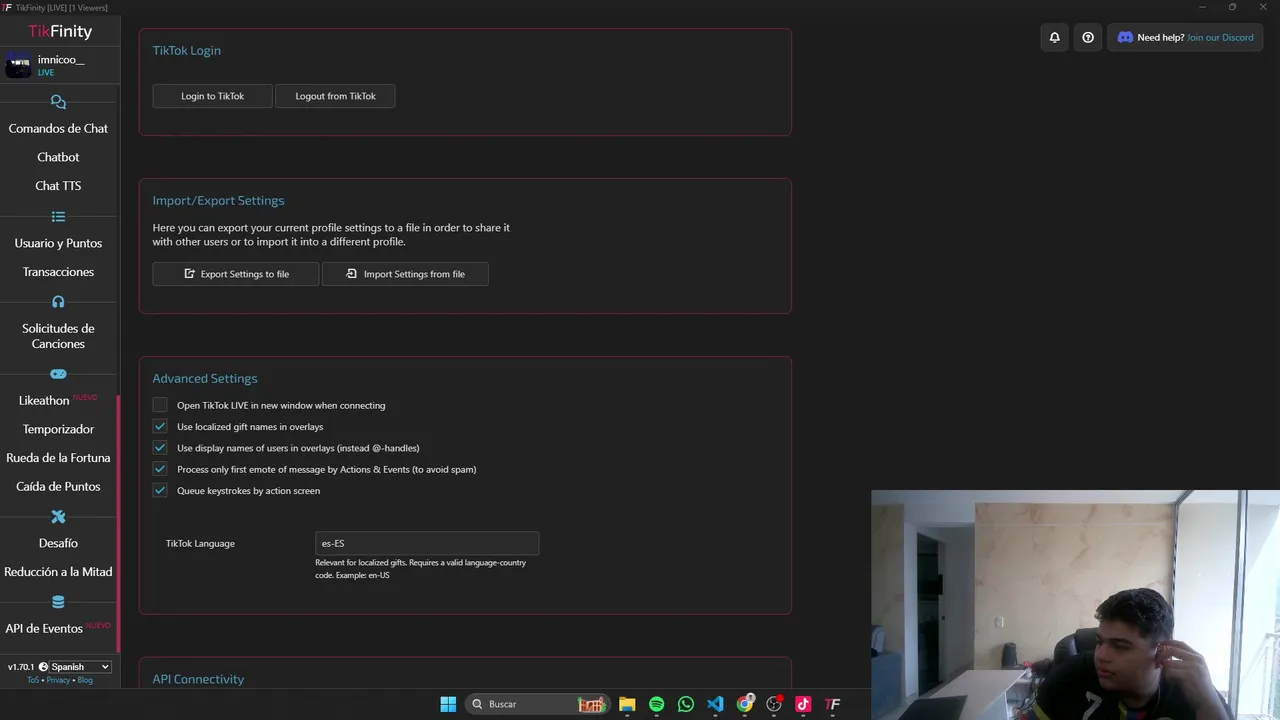
Task: Open the ToS link
Action: pos(33,680)
